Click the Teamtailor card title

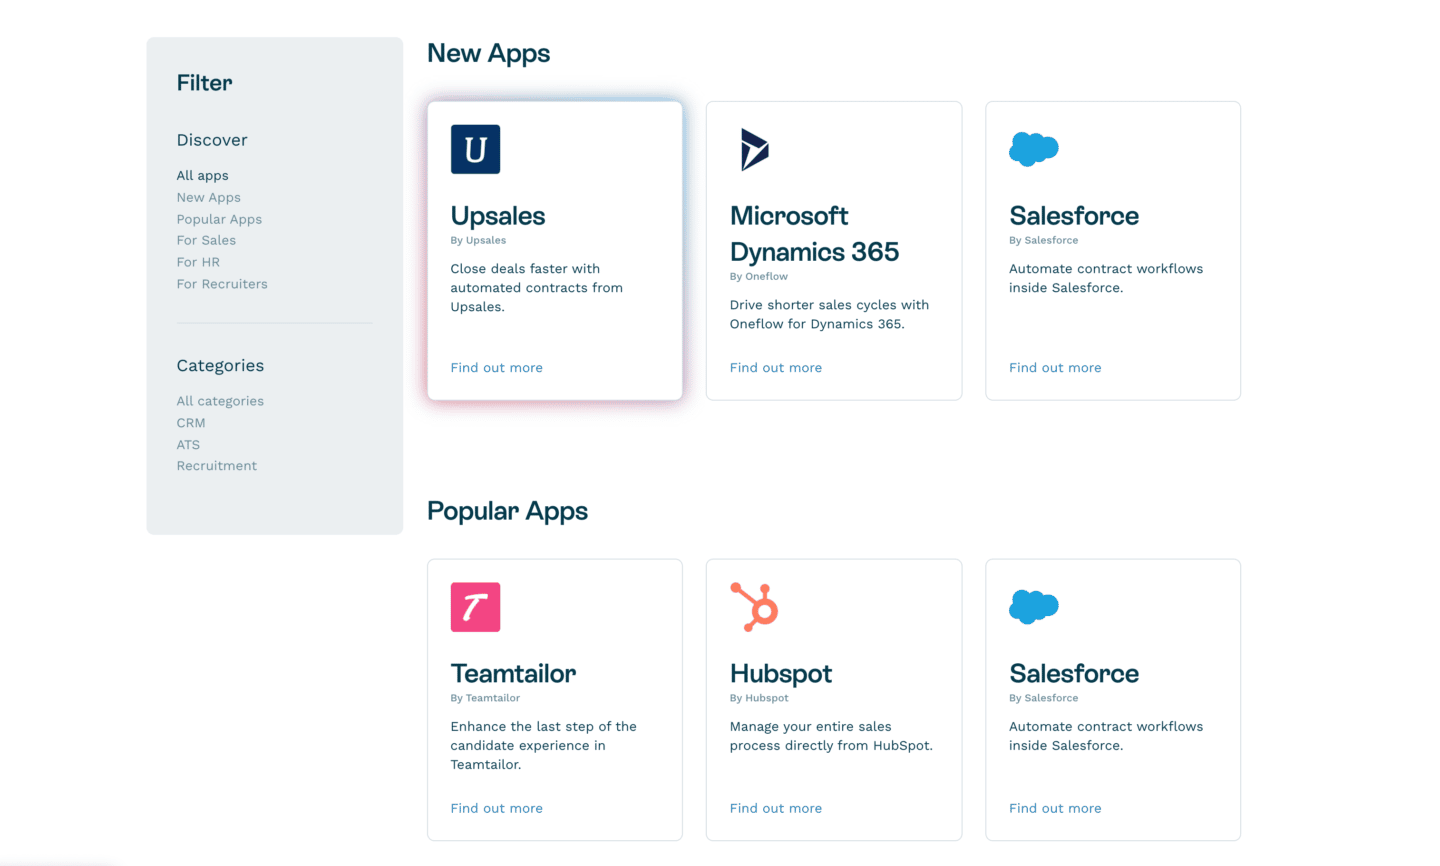tap(513, 674)
